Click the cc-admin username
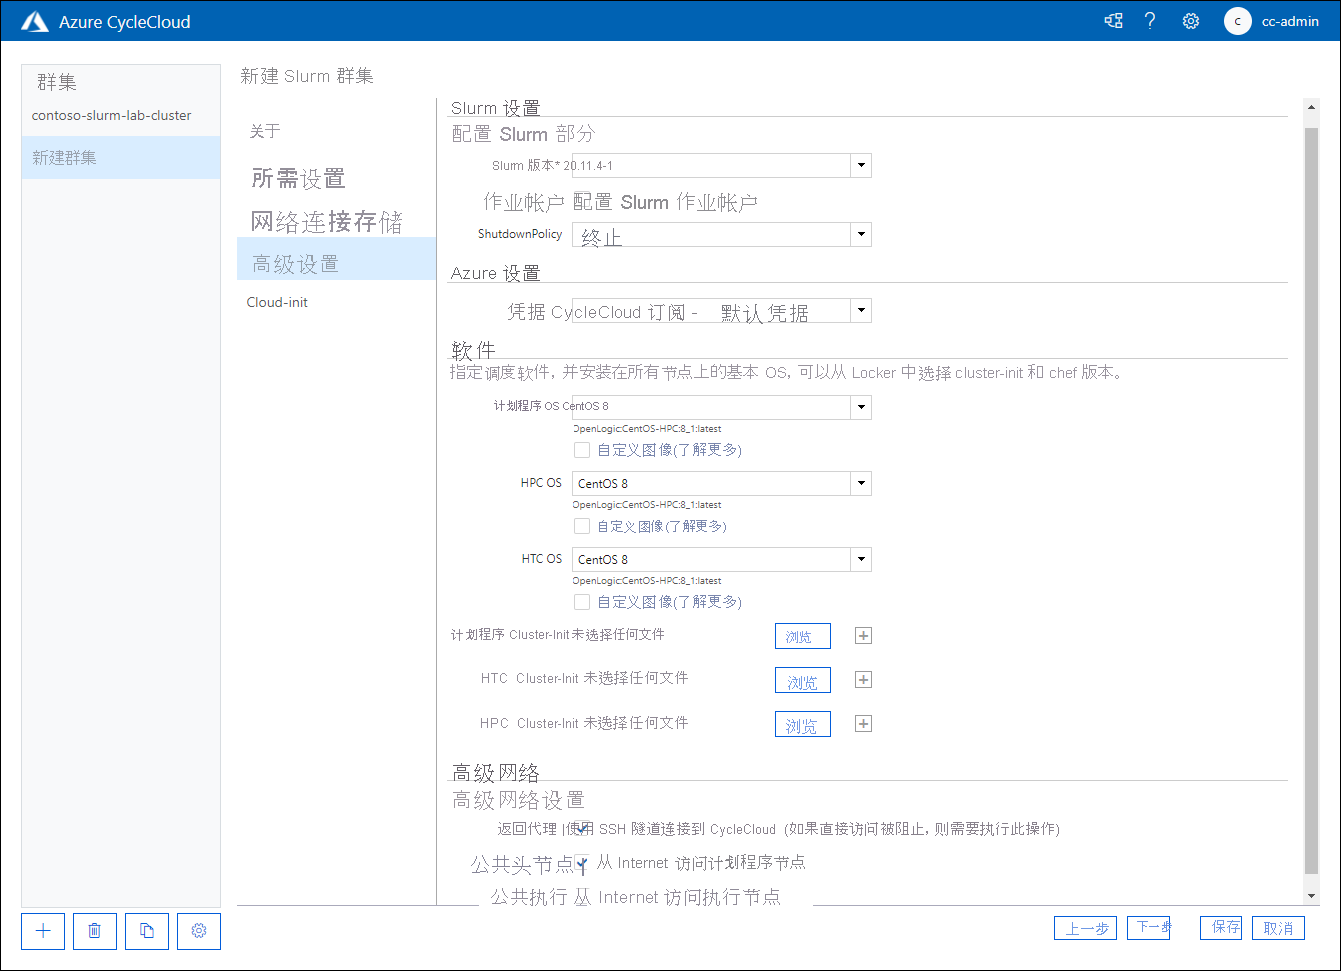Screen dimensions: 1341x971 coord(1290,21)
